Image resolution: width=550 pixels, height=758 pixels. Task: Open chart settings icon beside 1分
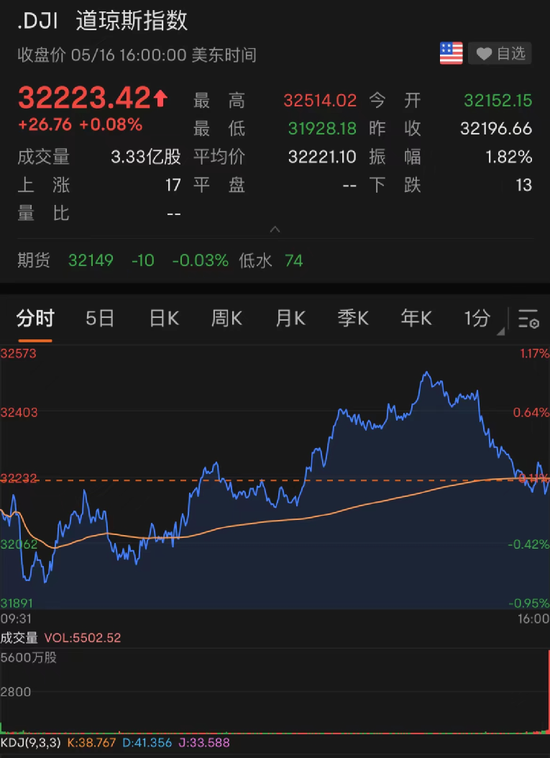(x=528, y=319)
